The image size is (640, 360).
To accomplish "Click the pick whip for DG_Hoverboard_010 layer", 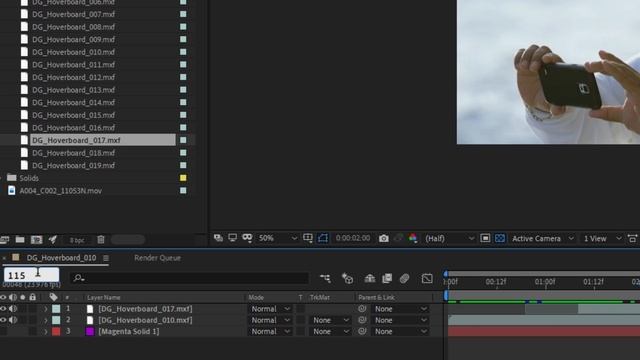I will pyautogui.click(x=362, y=320).
